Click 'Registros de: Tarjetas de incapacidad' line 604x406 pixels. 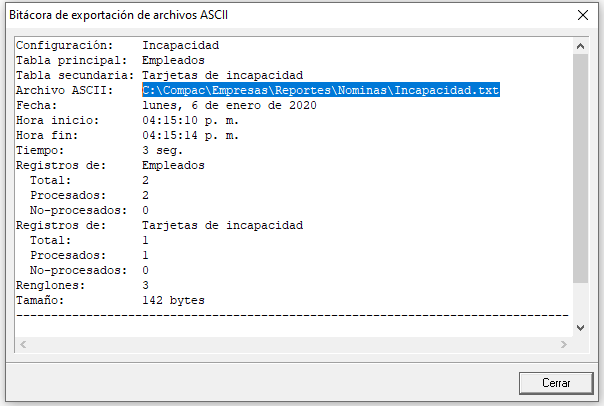159,225
